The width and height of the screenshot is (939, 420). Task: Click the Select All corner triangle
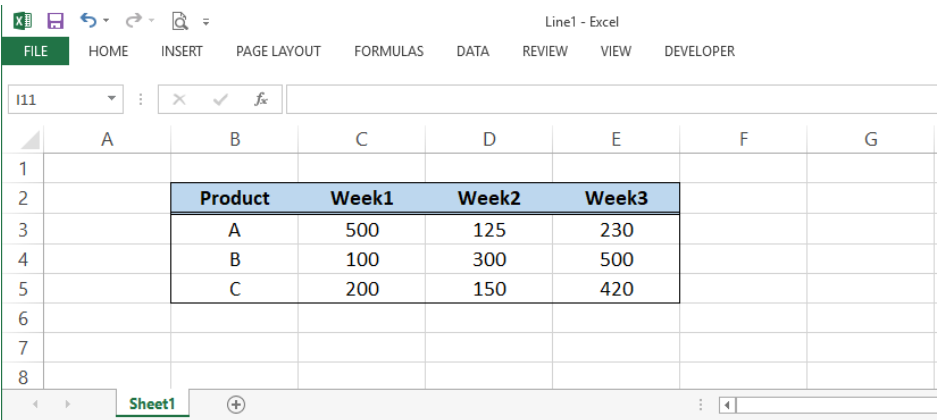point(30,140)
